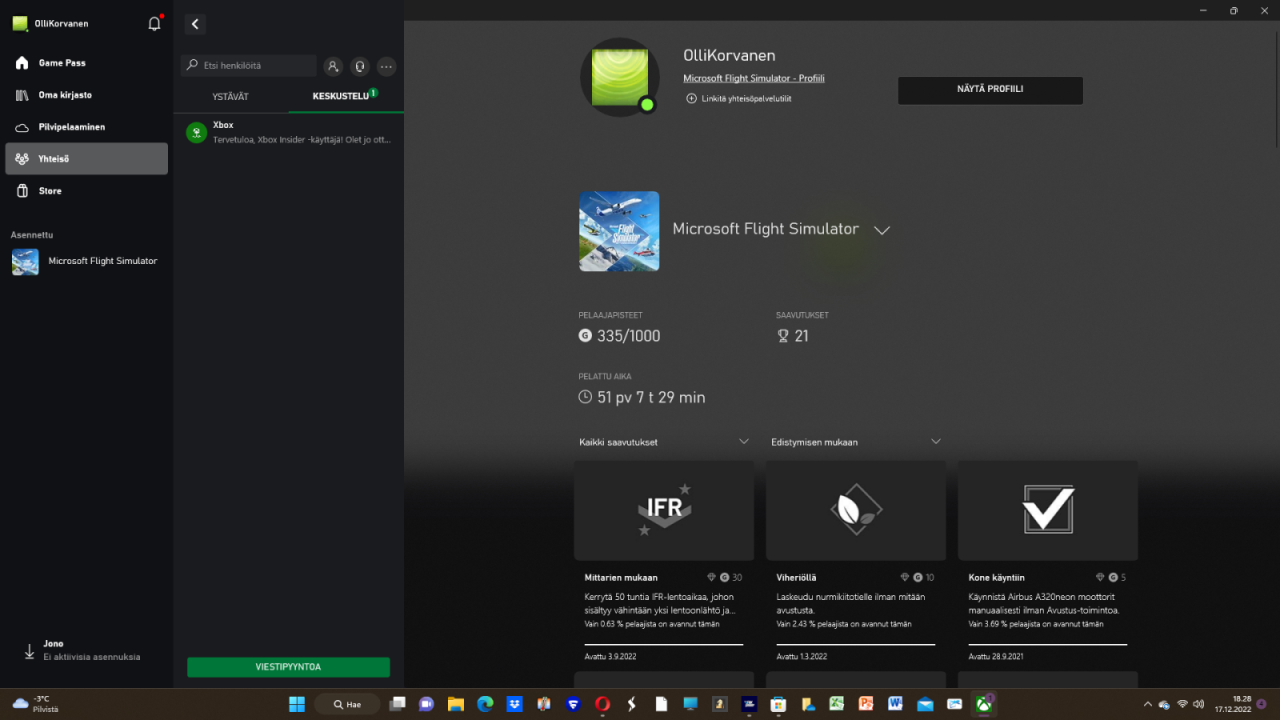This screenshot has height=720, width=1280.
Task: Open Dropbox from taskbar
Action: coord(514,704)
